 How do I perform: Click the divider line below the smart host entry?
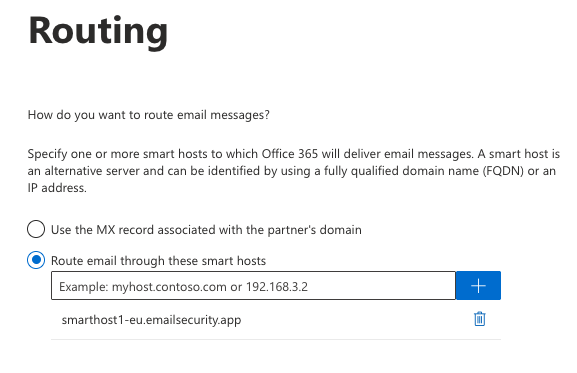click(x=276, y=339)
